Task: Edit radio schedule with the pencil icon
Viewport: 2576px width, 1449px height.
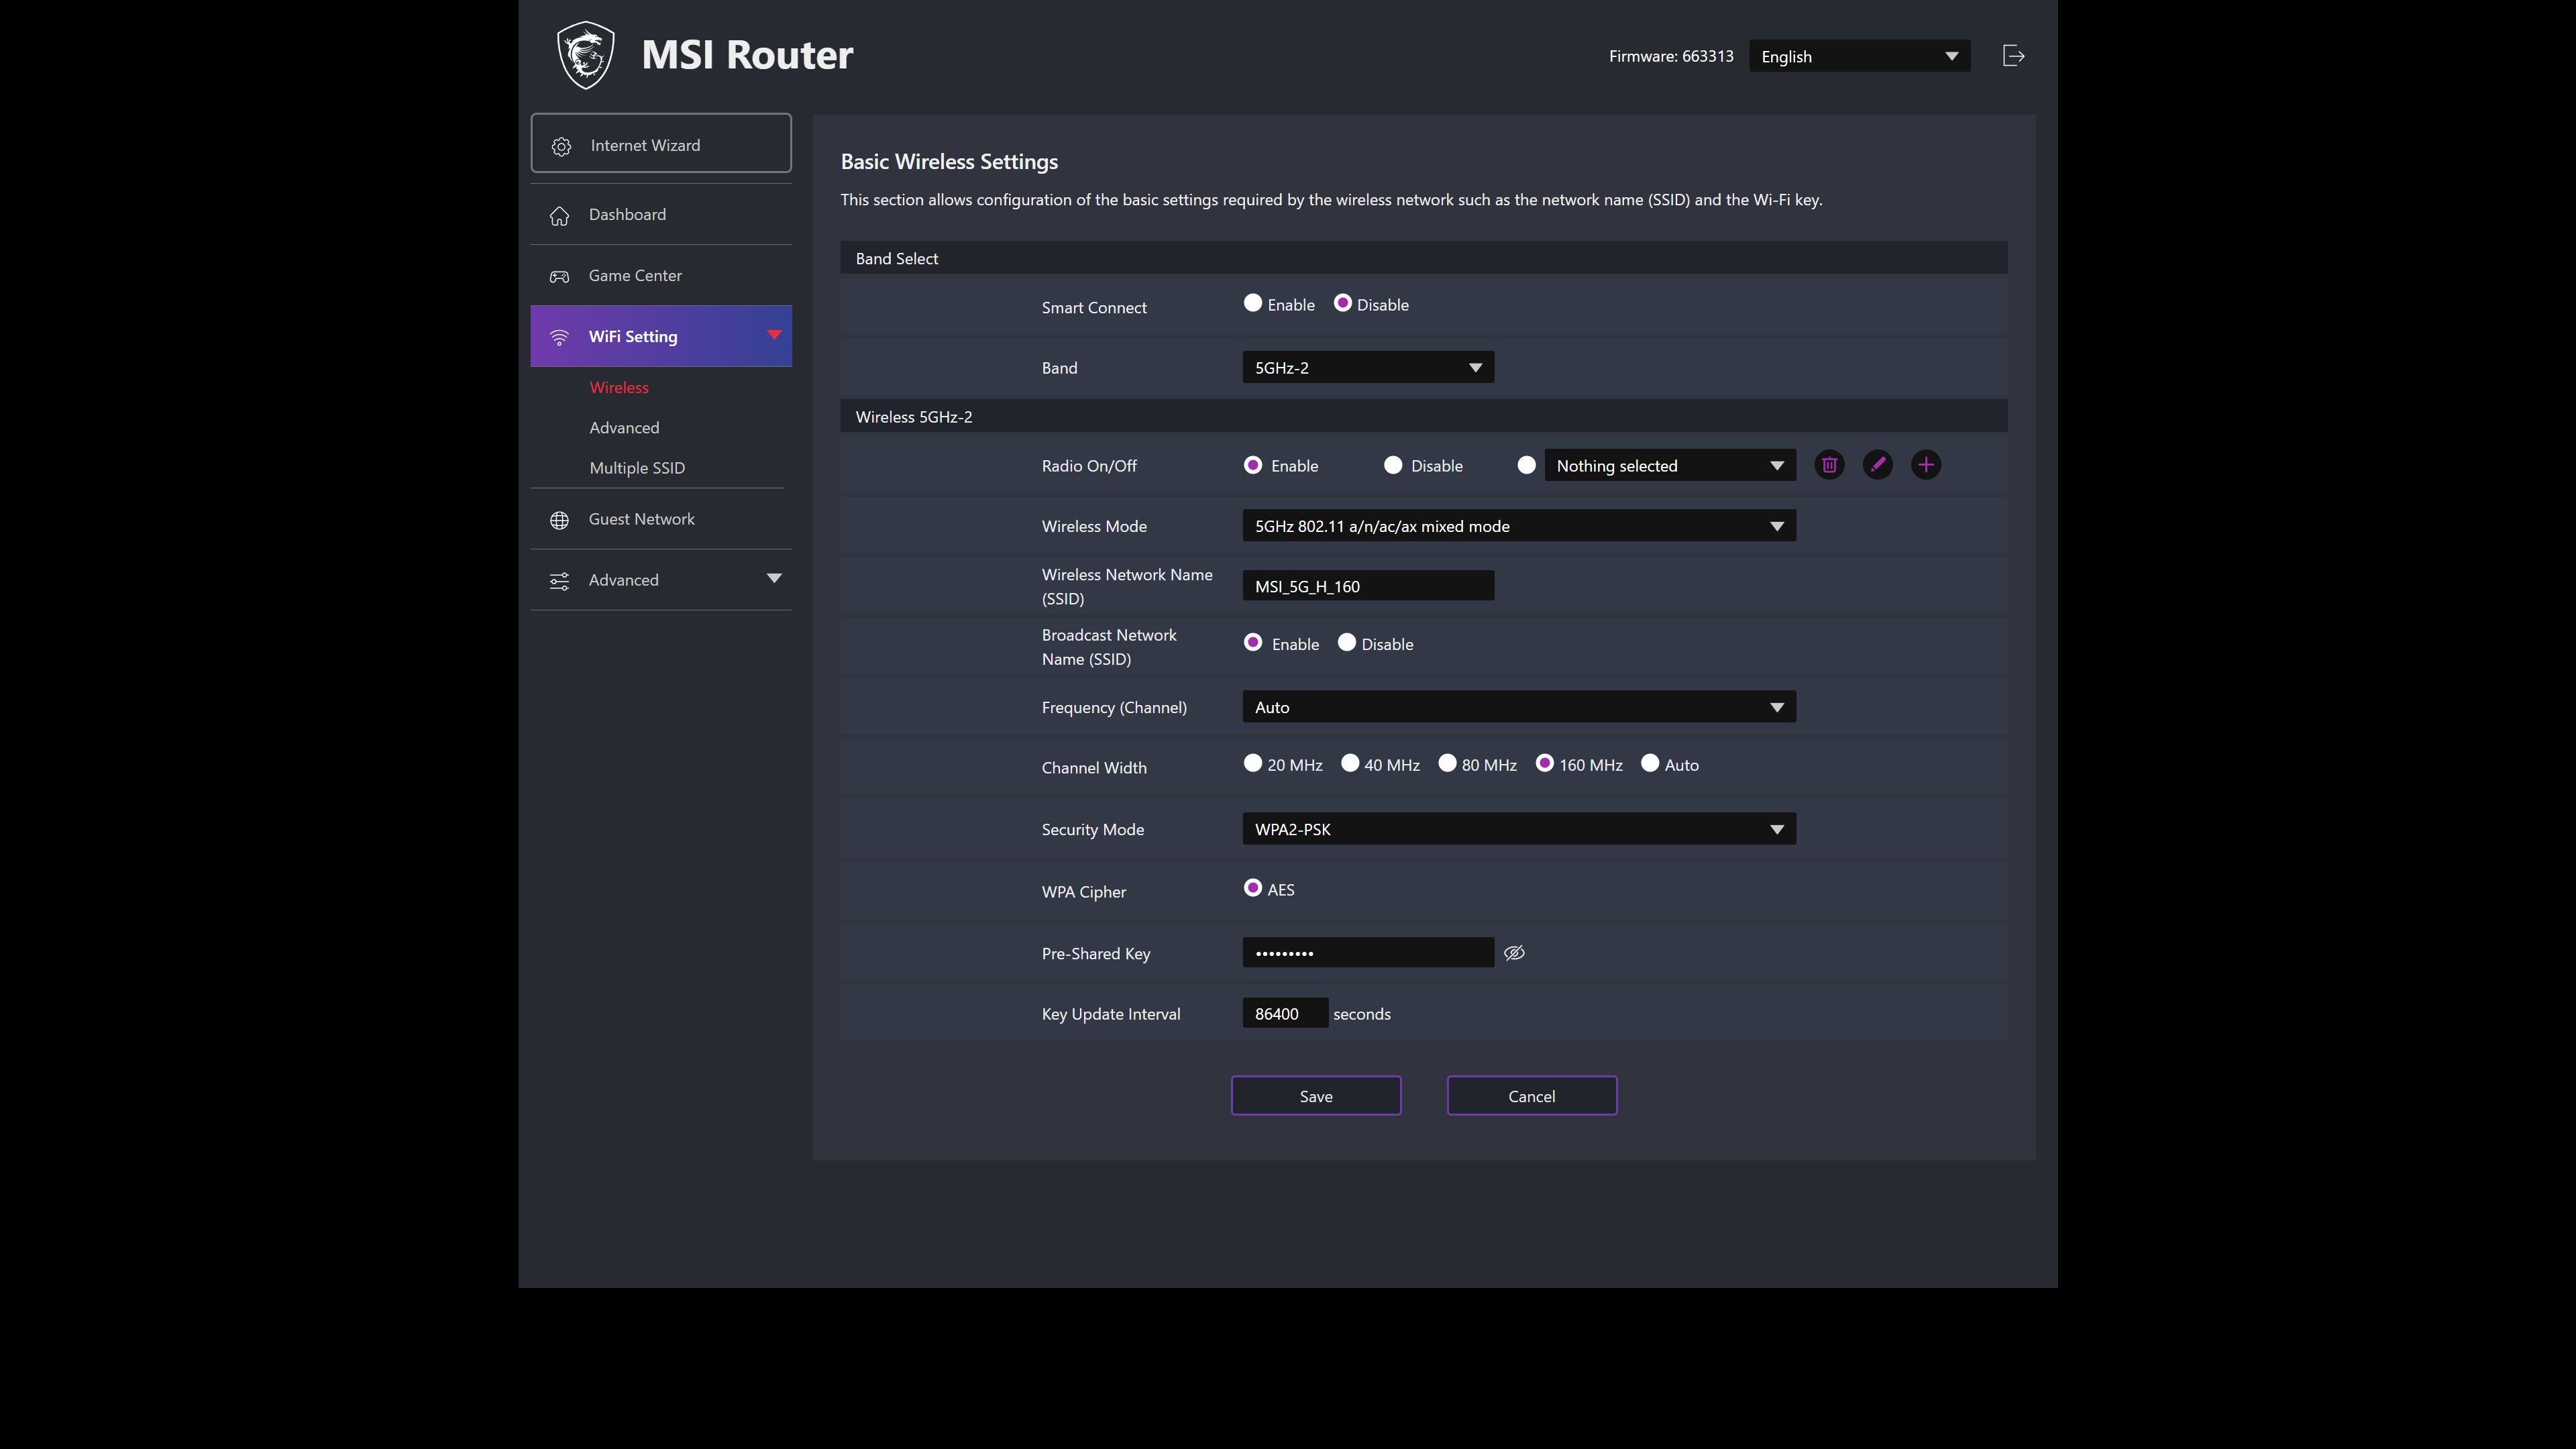Action: click(1877, 465)
